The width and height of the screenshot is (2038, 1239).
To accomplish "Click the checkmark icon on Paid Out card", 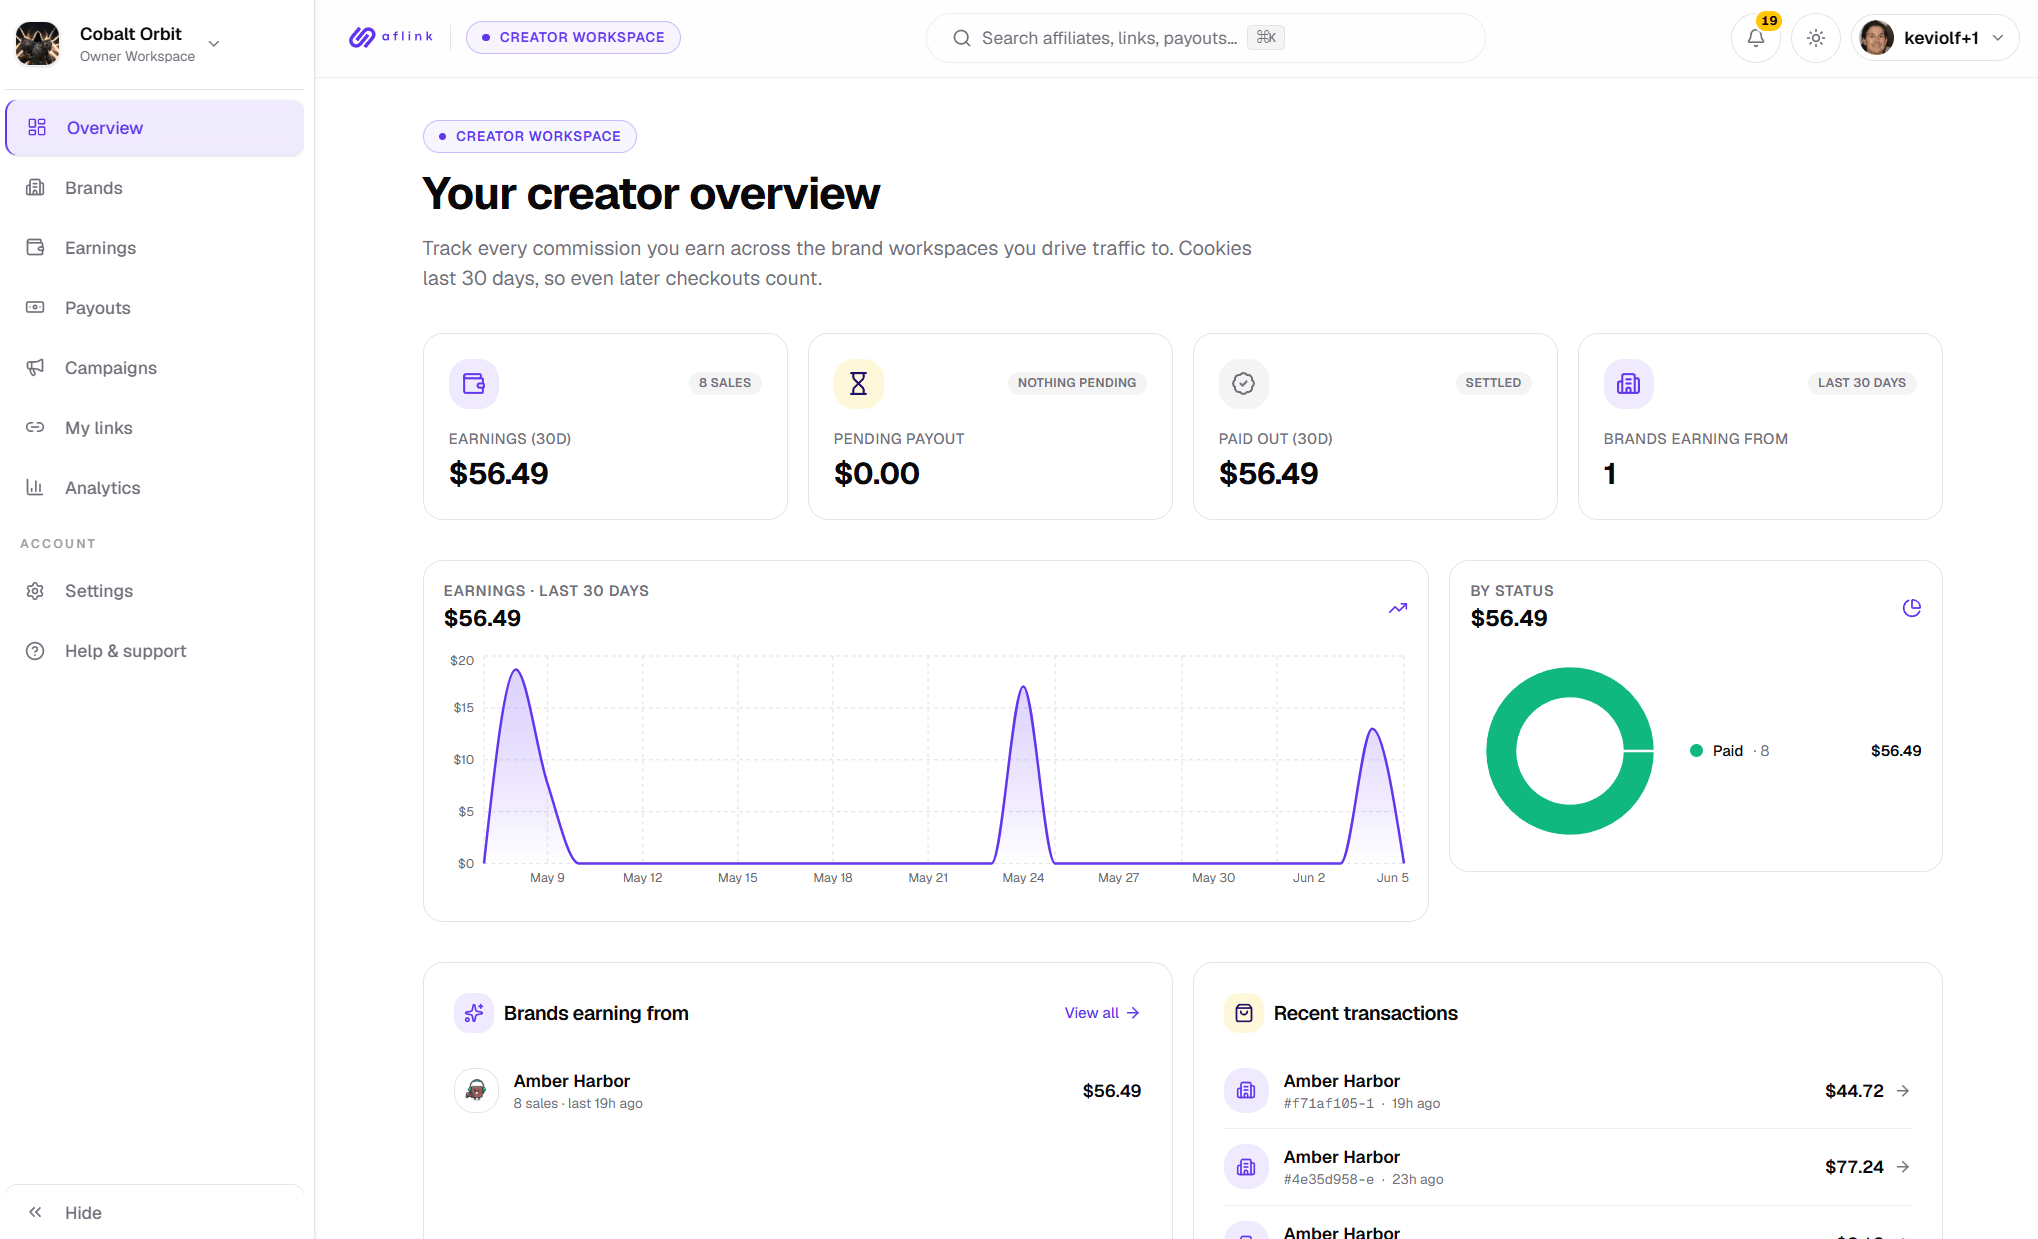I will (1244, 383).
